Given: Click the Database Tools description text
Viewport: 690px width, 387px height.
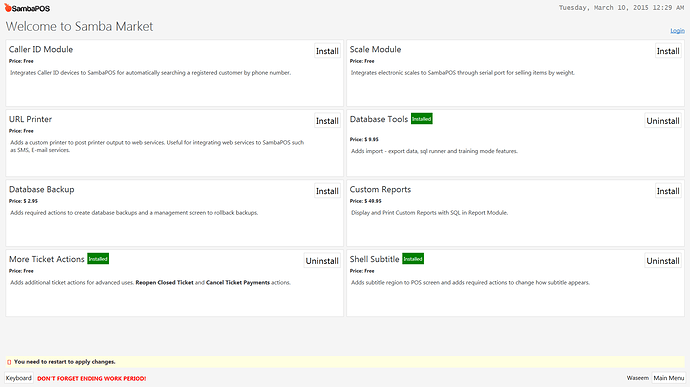Looking at the screenshot, I should (434, 151).
